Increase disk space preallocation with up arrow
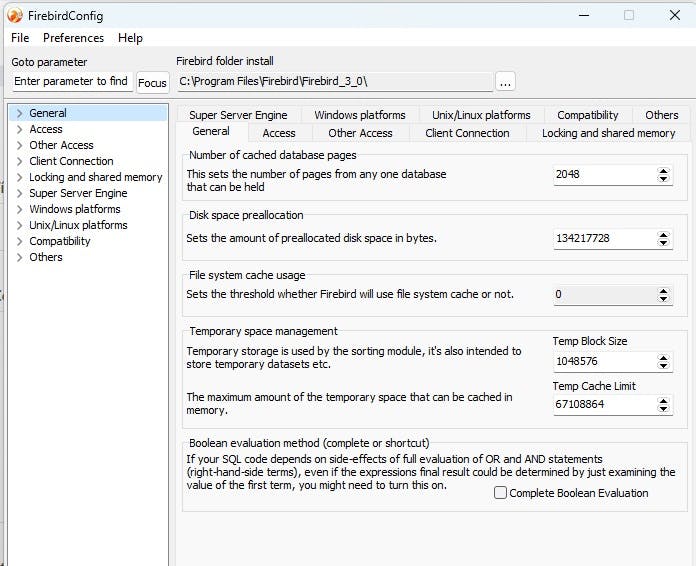The image size is (696, 566). click(x=663, y=235)
